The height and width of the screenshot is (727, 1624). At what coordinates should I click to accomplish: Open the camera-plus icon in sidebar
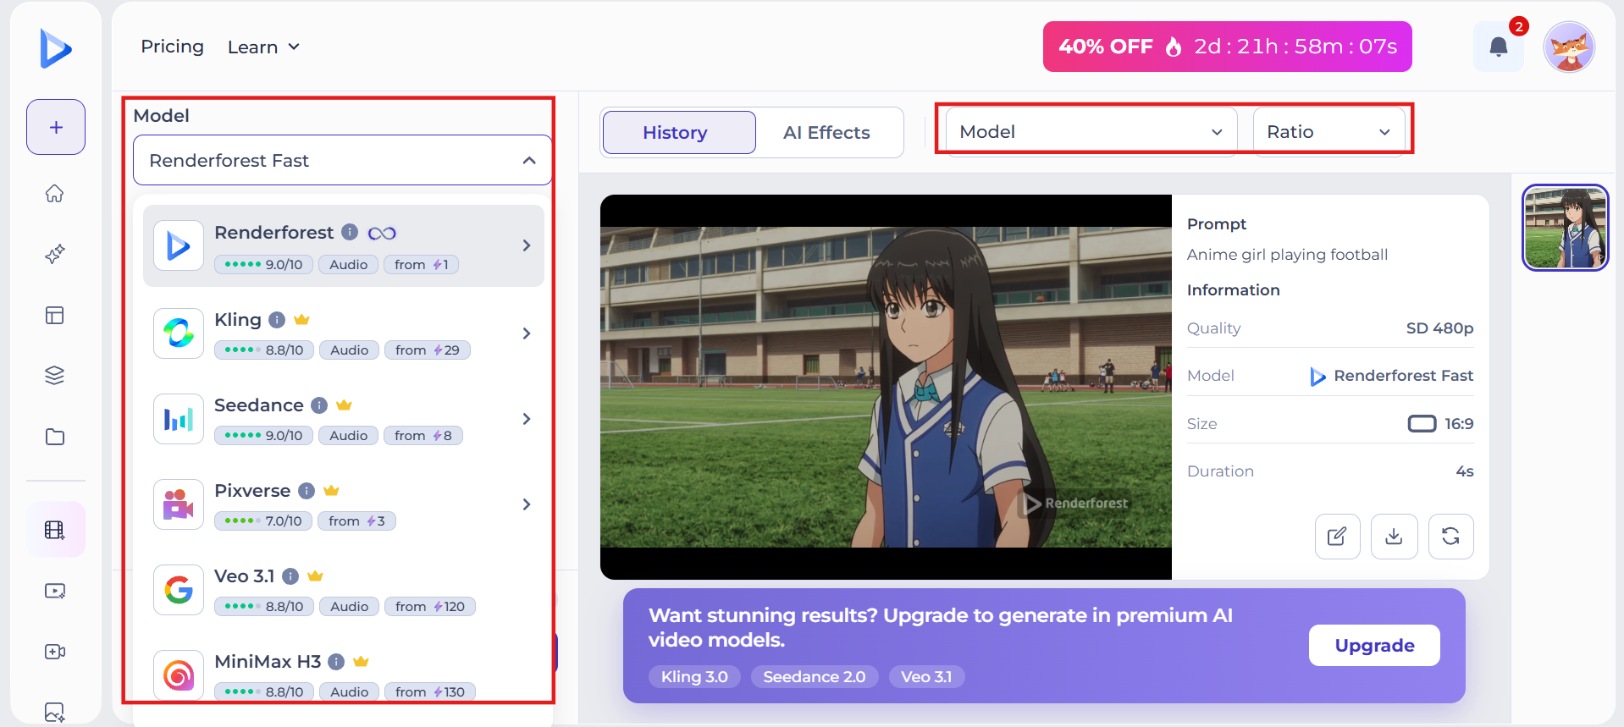pos(55,652)
